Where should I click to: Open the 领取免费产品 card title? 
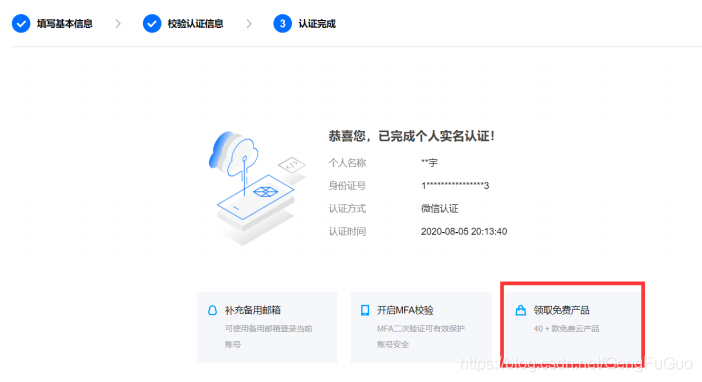[x=561, y=310]
